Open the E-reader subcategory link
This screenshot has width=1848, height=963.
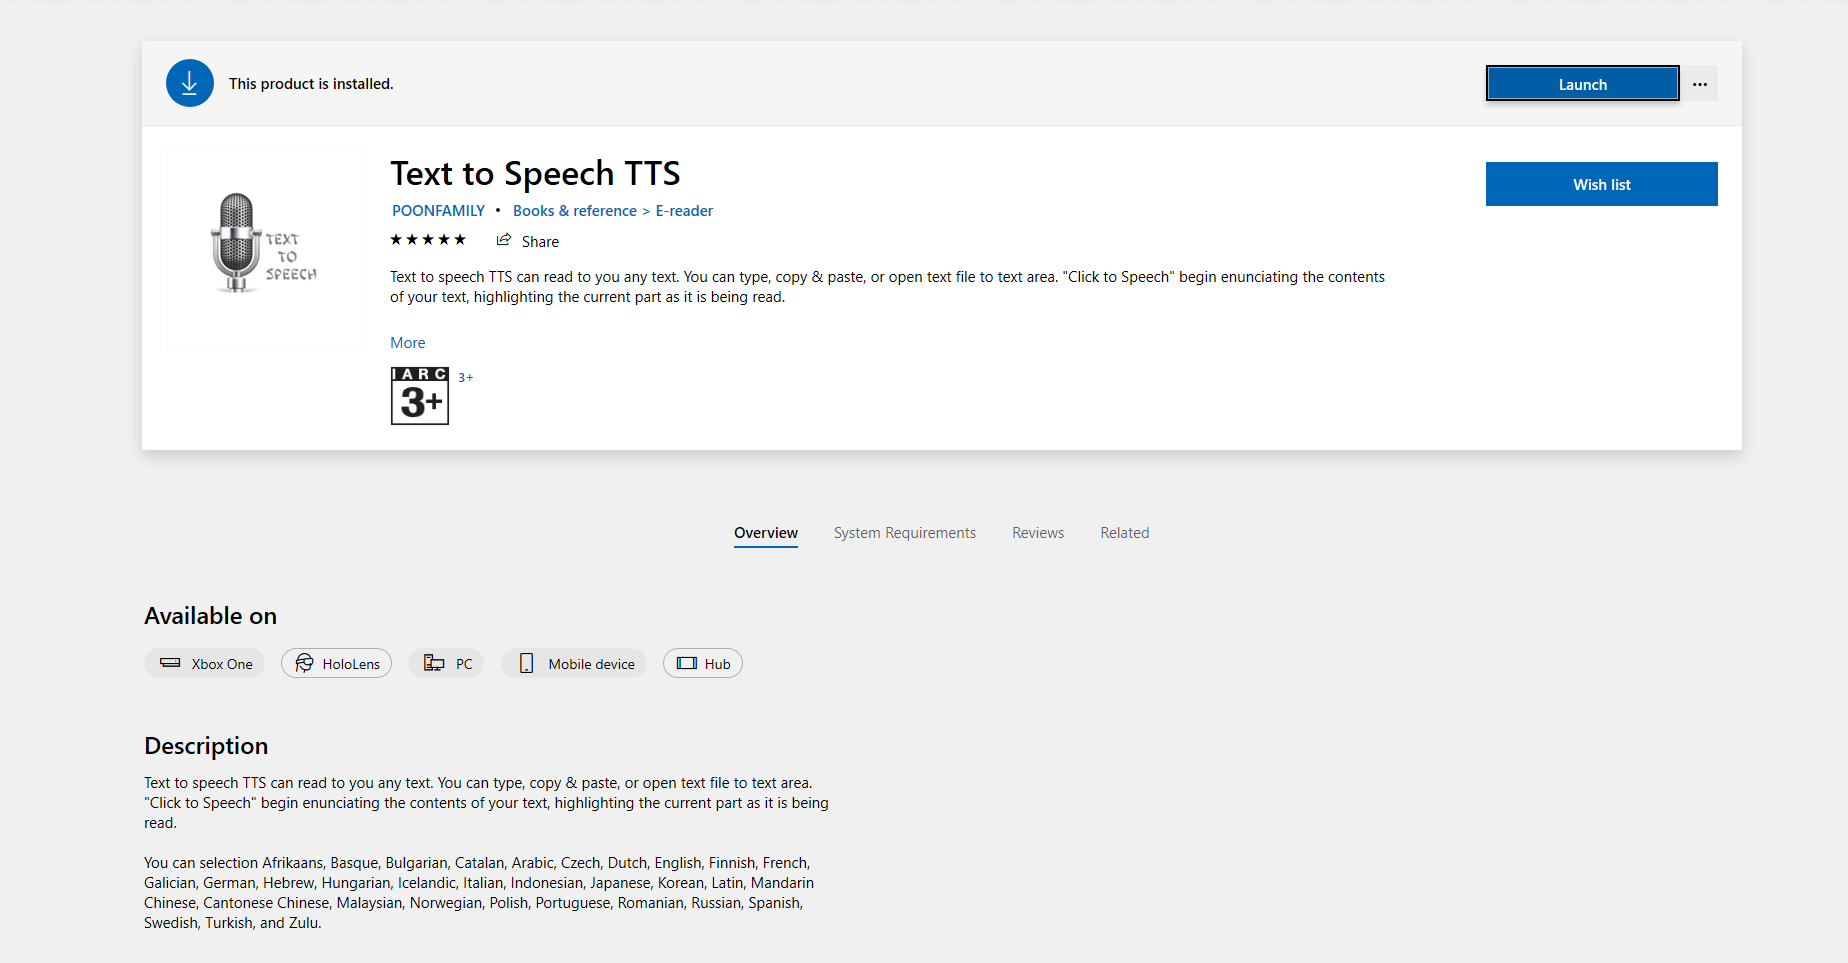coord(684,211)
